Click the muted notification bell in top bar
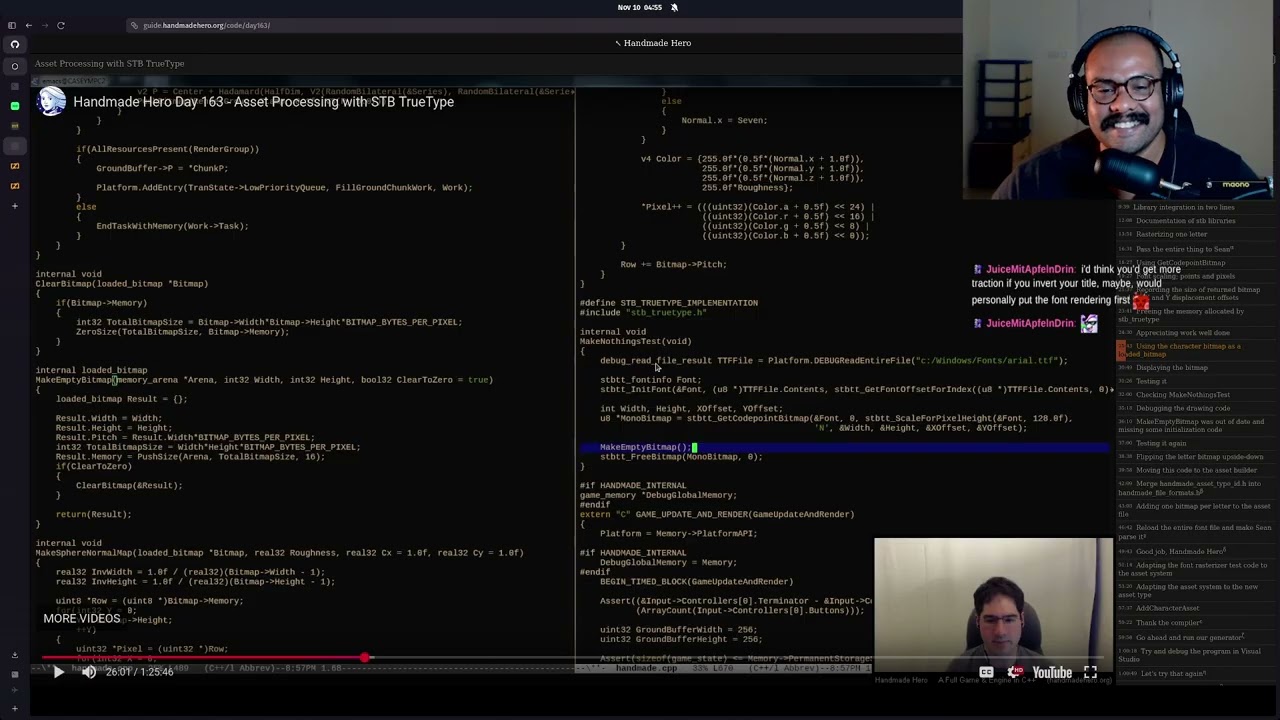Screen dimensions: 1280x720 click(x=674, y=7)
